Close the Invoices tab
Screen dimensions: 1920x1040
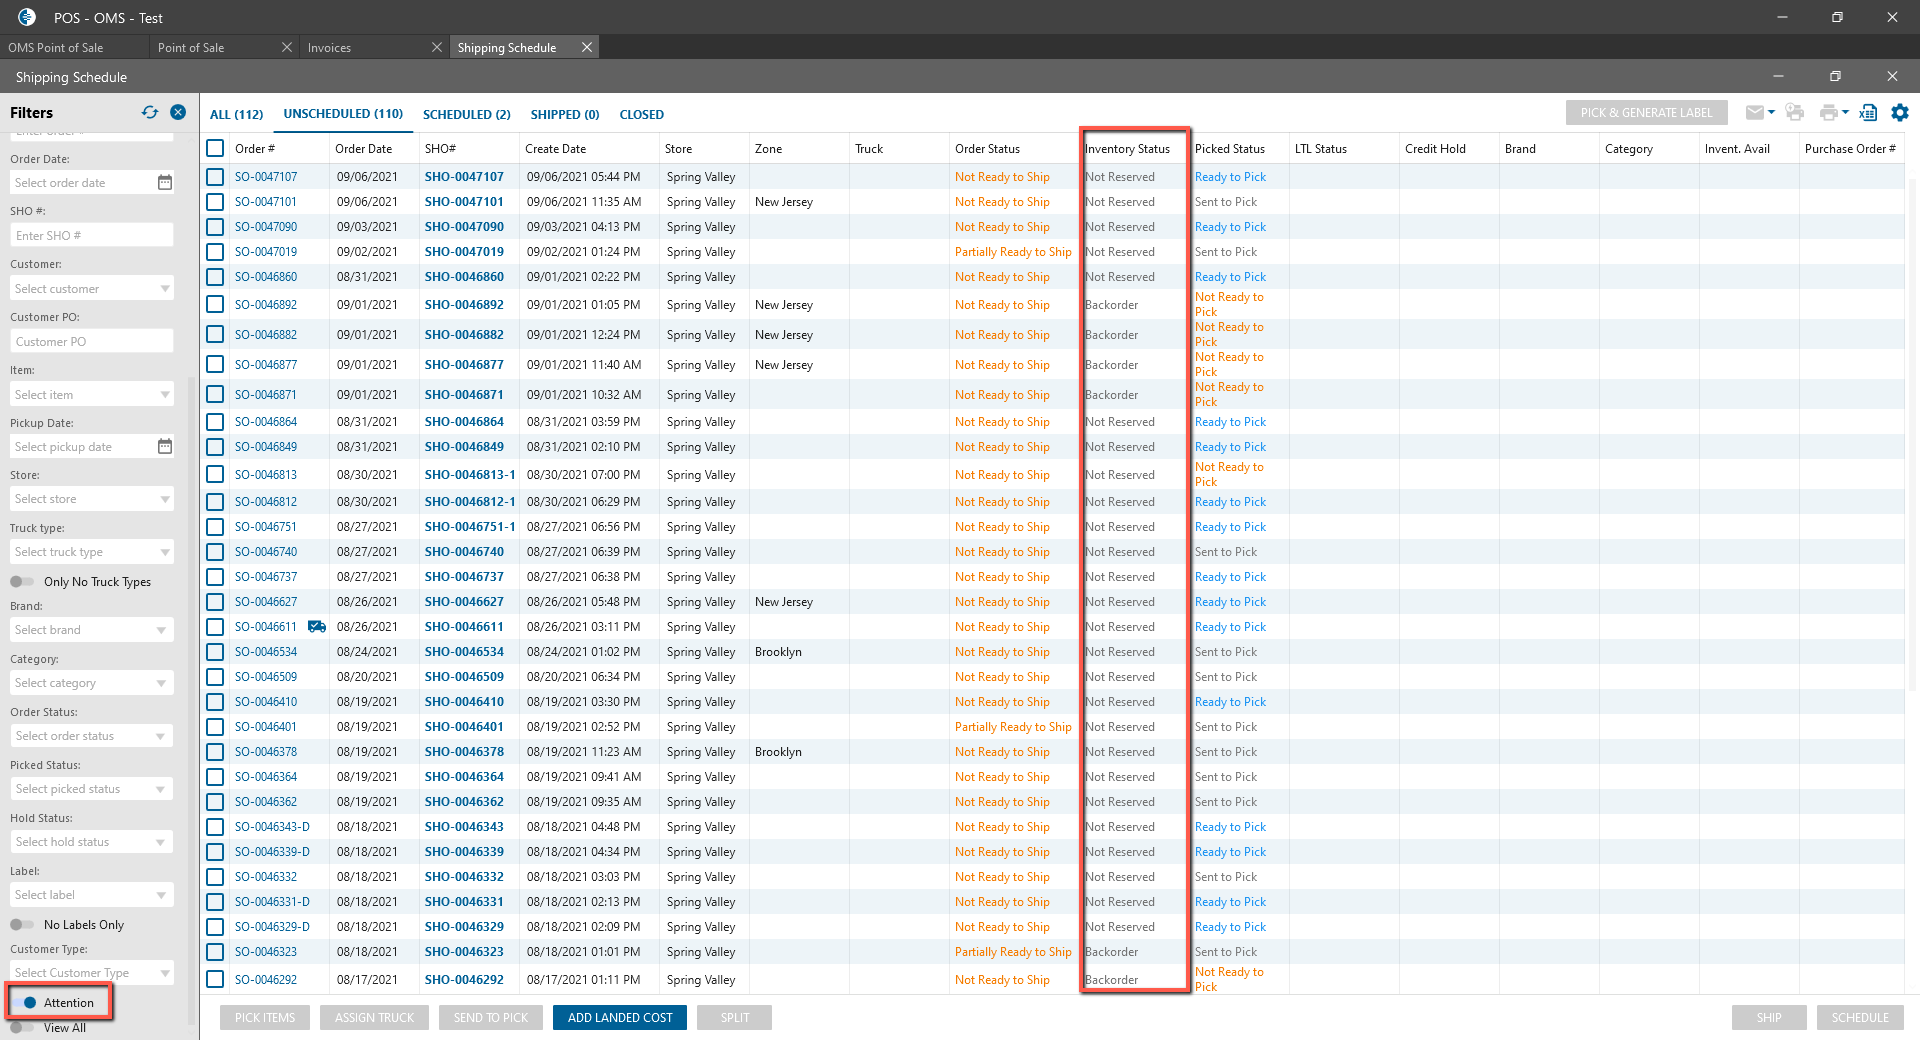[437, 47]
